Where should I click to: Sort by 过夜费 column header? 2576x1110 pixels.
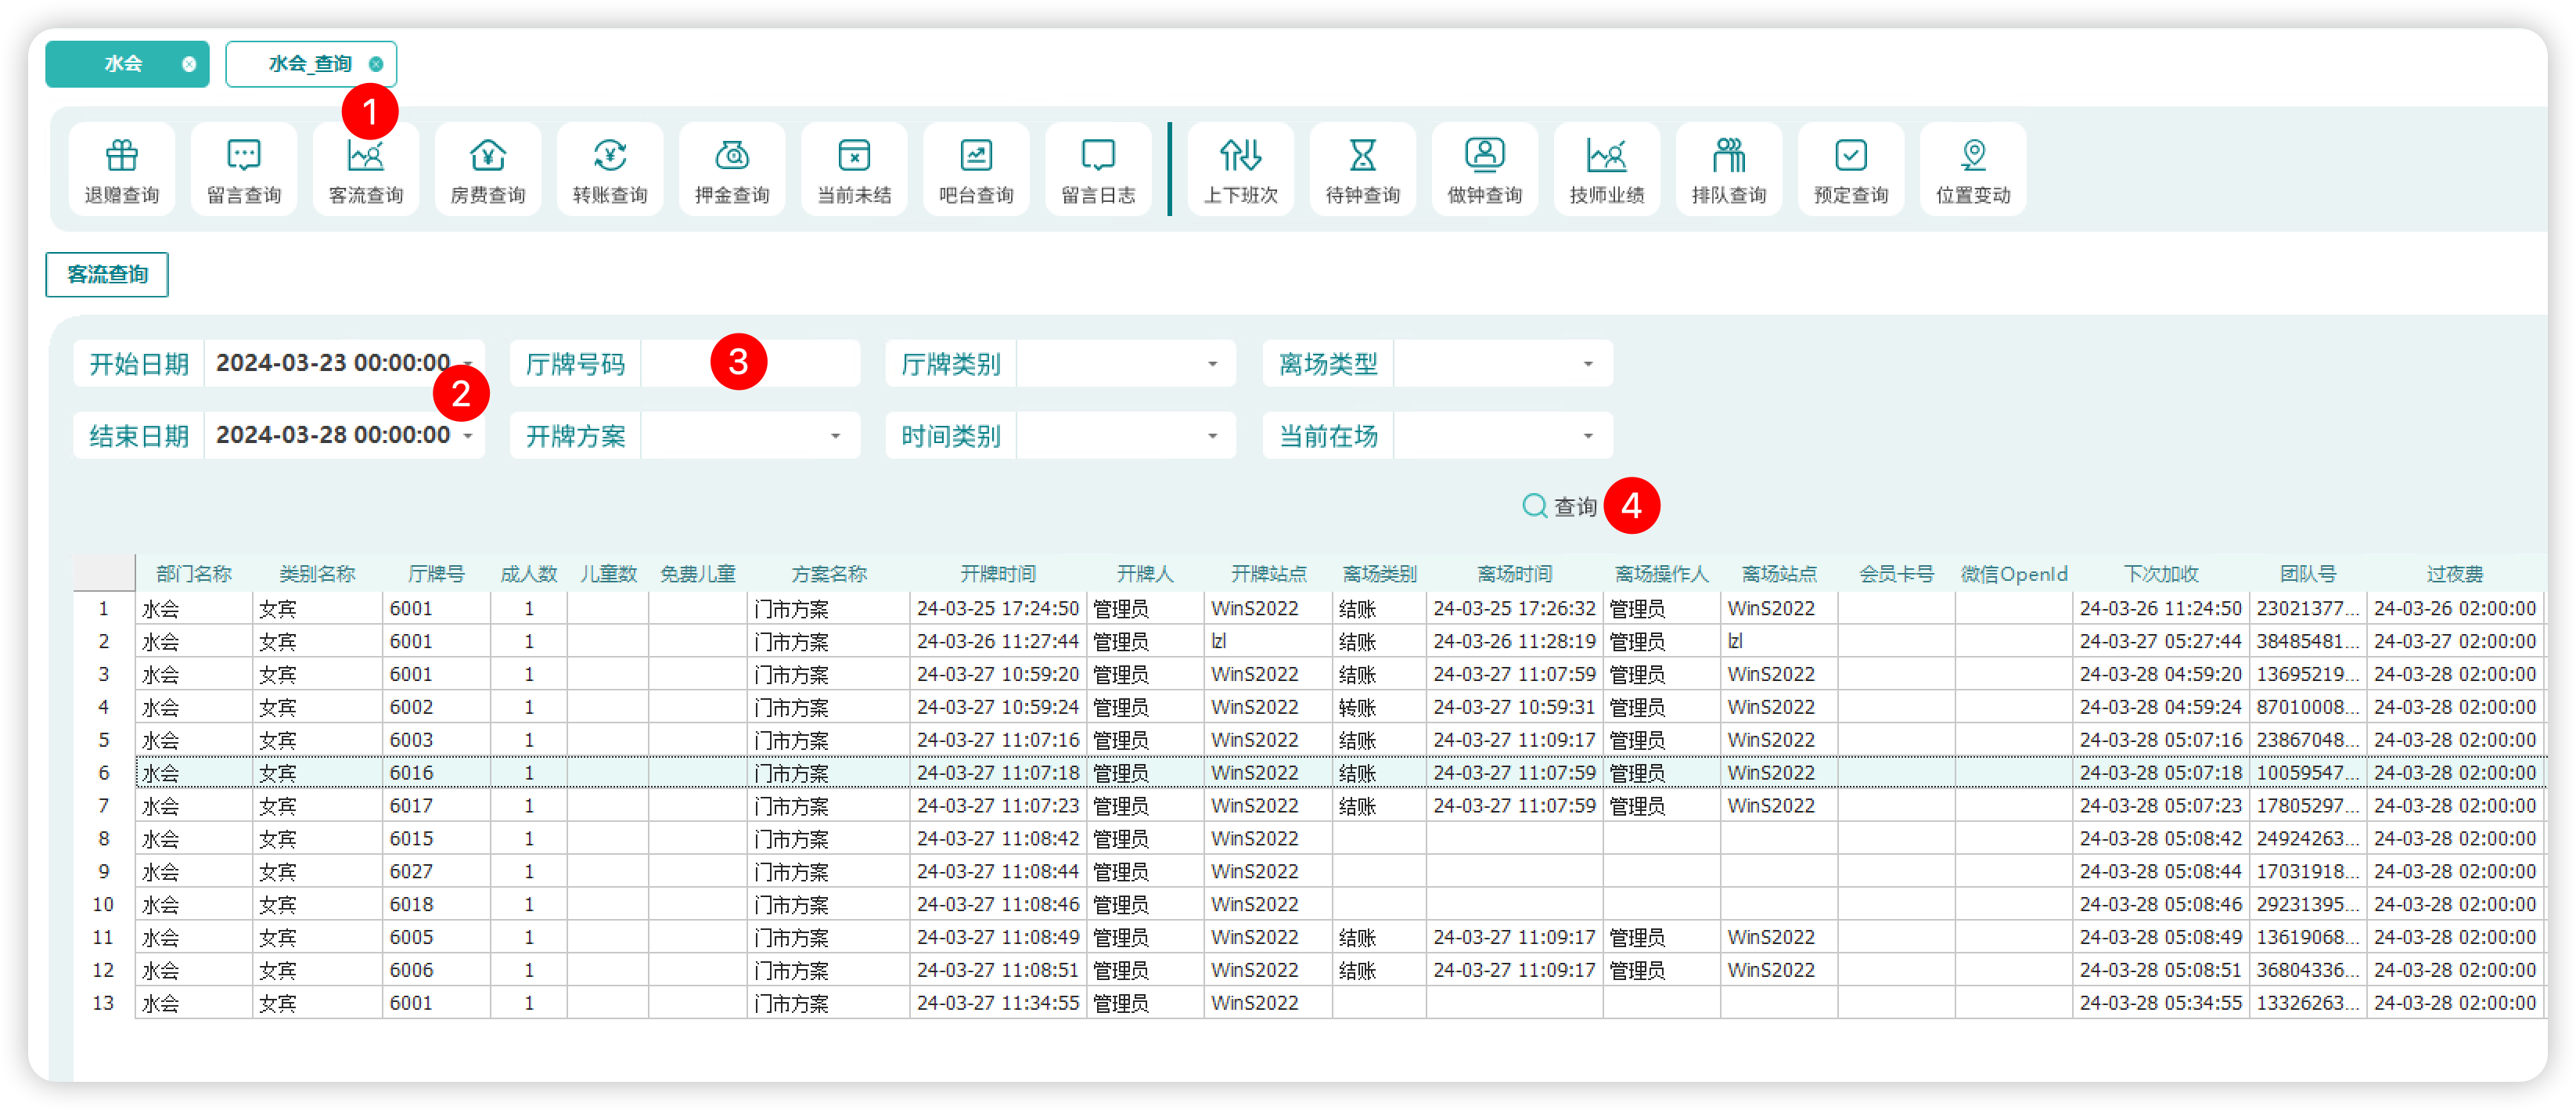point(2454,573)
